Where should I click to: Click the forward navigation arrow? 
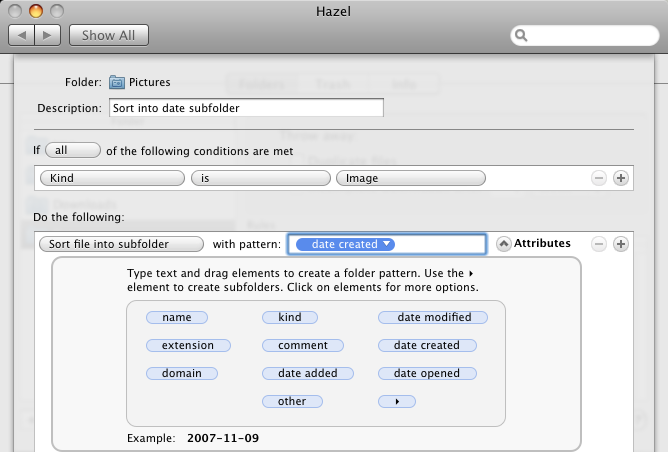click(x=48, y=35)
